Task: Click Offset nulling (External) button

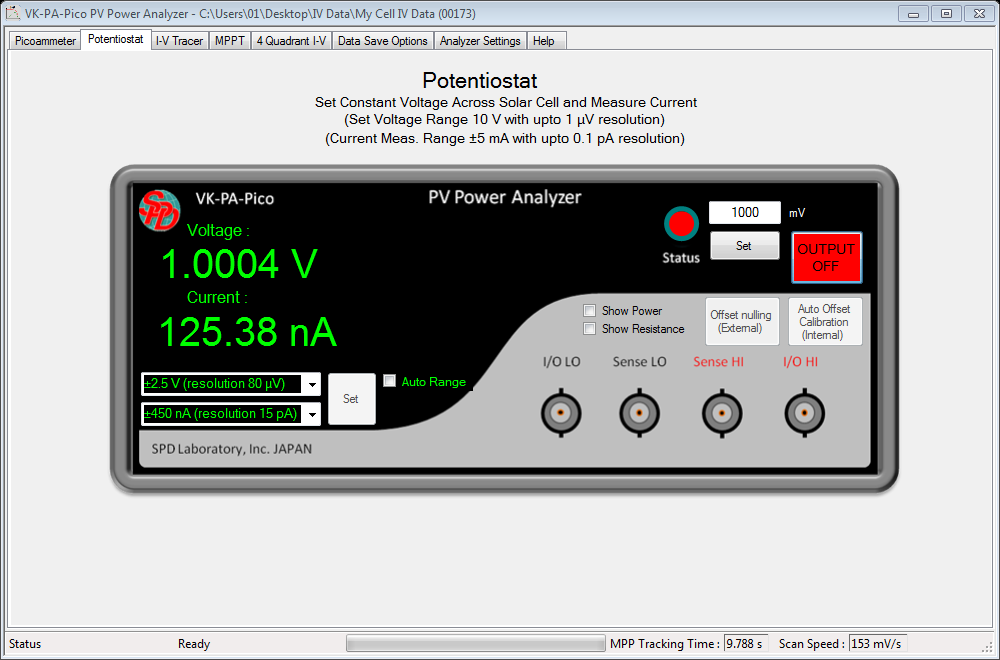Action: pos(742,321)
